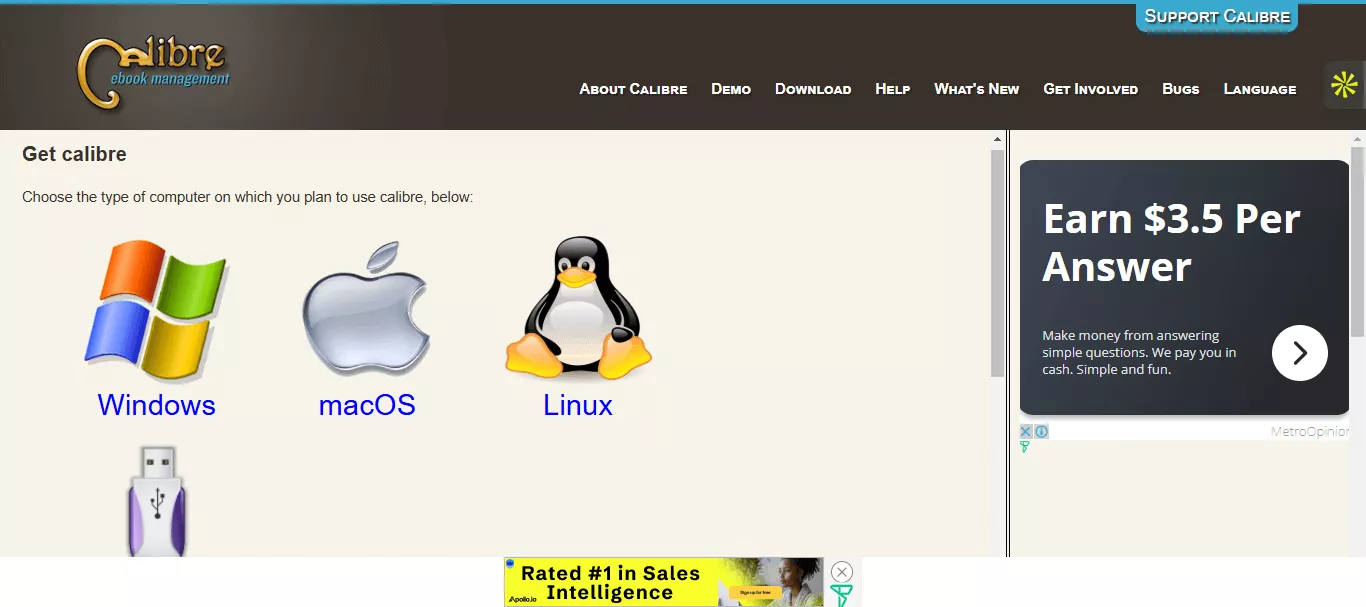1366x607 pixels.
Task: Open the macOS download link
Action: coord(367,405)
